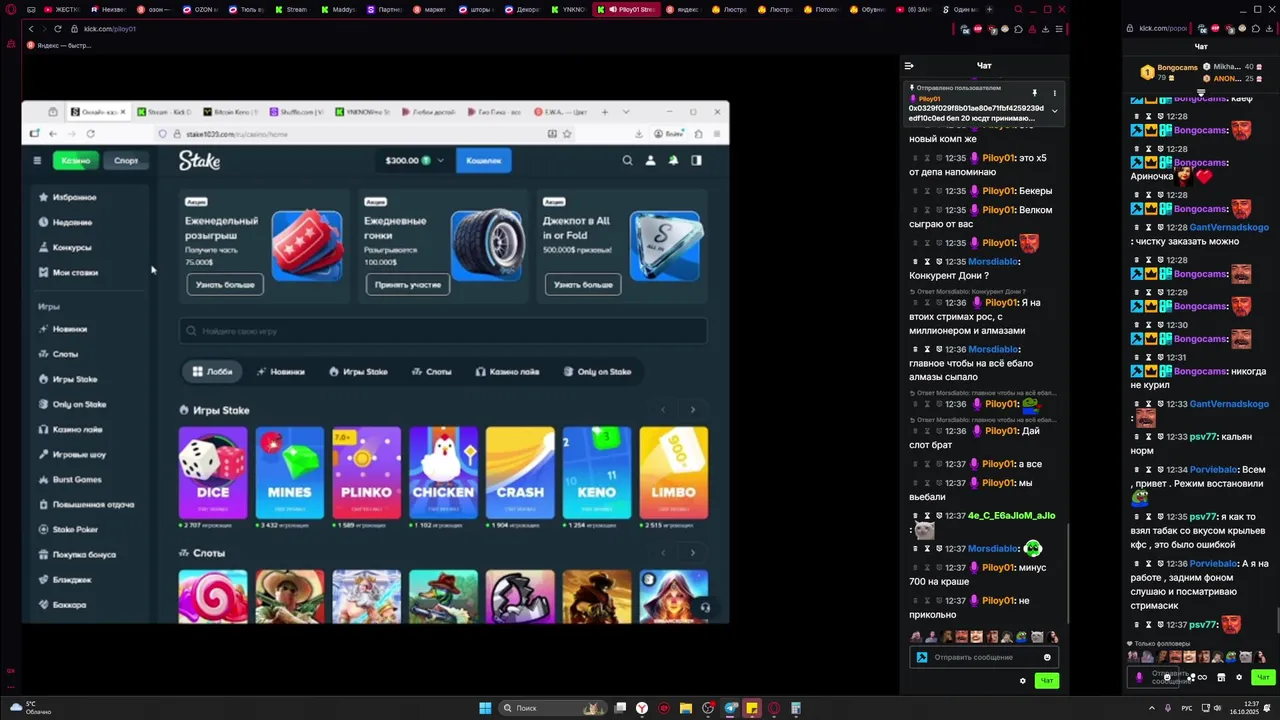
Task: Click the Войти login button in inner browser
Action: (670, 134)
